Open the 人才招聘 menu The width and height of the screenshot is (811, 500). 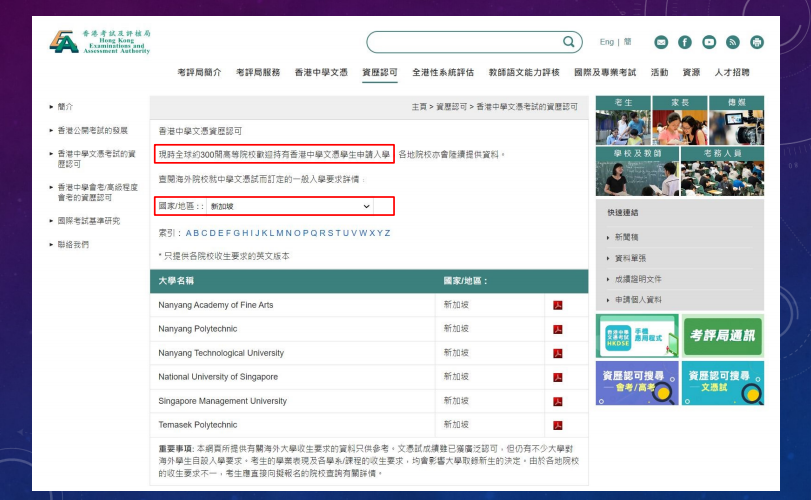[x=732, y=72]
